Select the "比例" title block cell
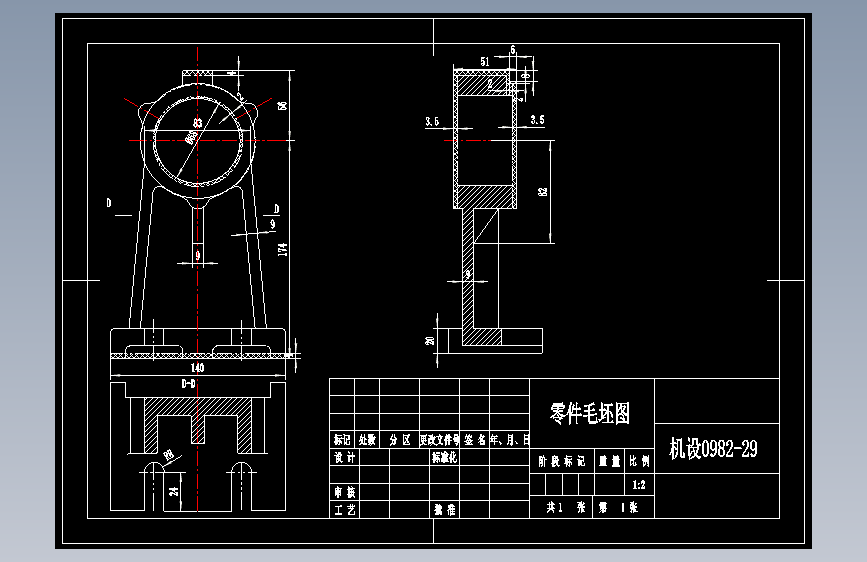 click(x=639, y=461)
